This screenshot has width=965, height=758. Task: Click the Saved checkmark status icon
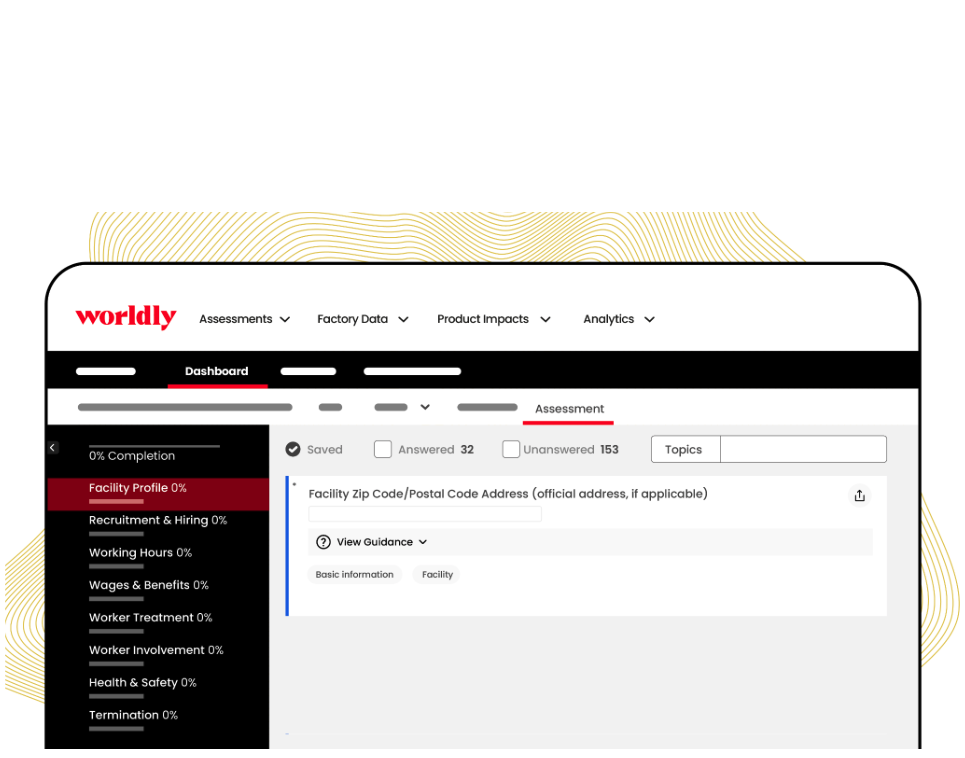[x=291, y=449]
